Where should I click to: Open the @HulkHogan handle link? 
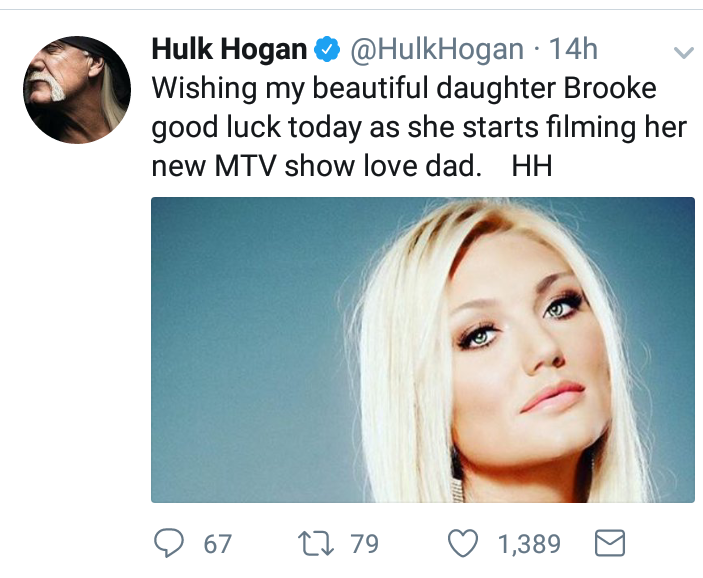tap(437, 49)
